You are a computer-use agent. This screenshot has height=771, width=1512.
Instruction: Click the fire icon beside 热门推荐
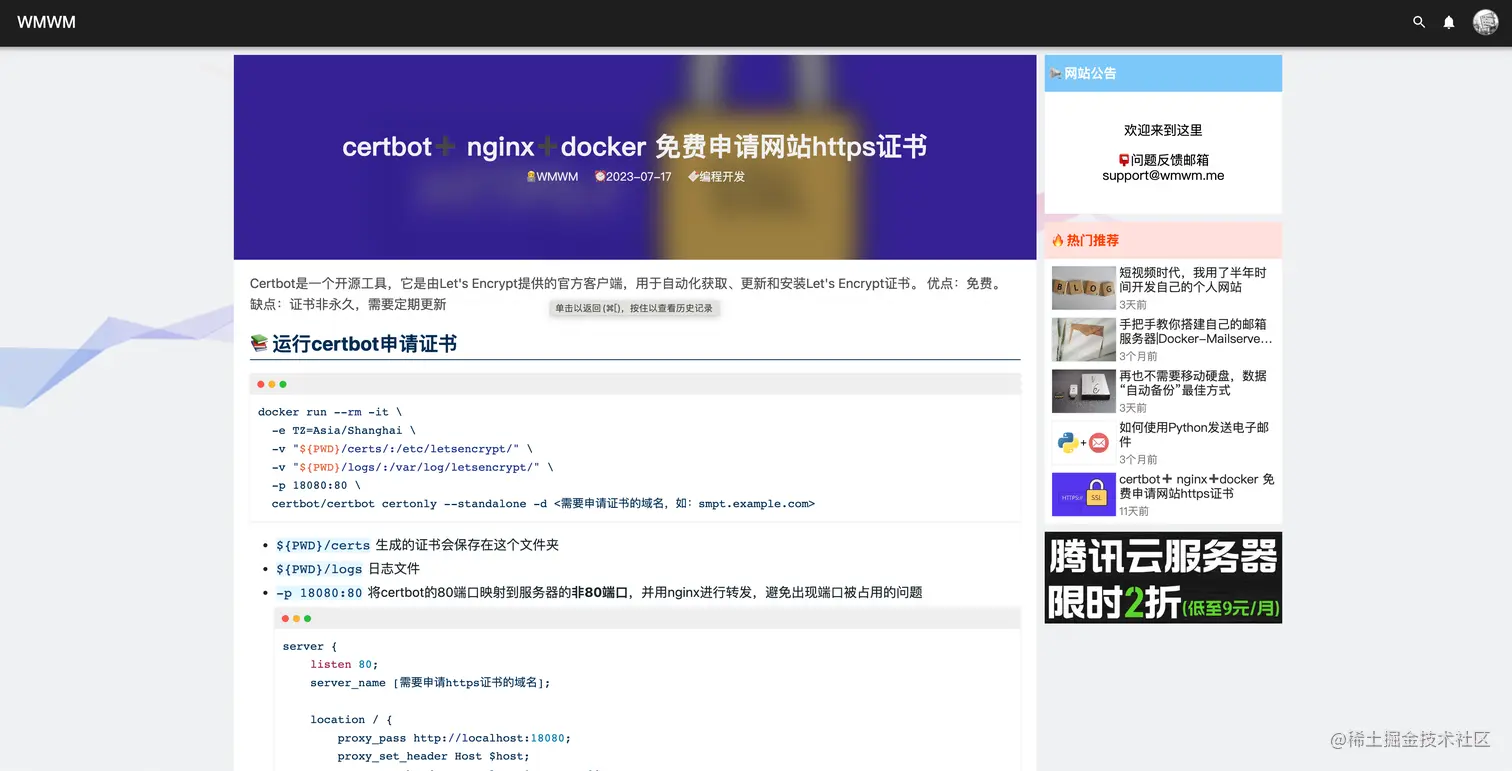coord(1058,240)
